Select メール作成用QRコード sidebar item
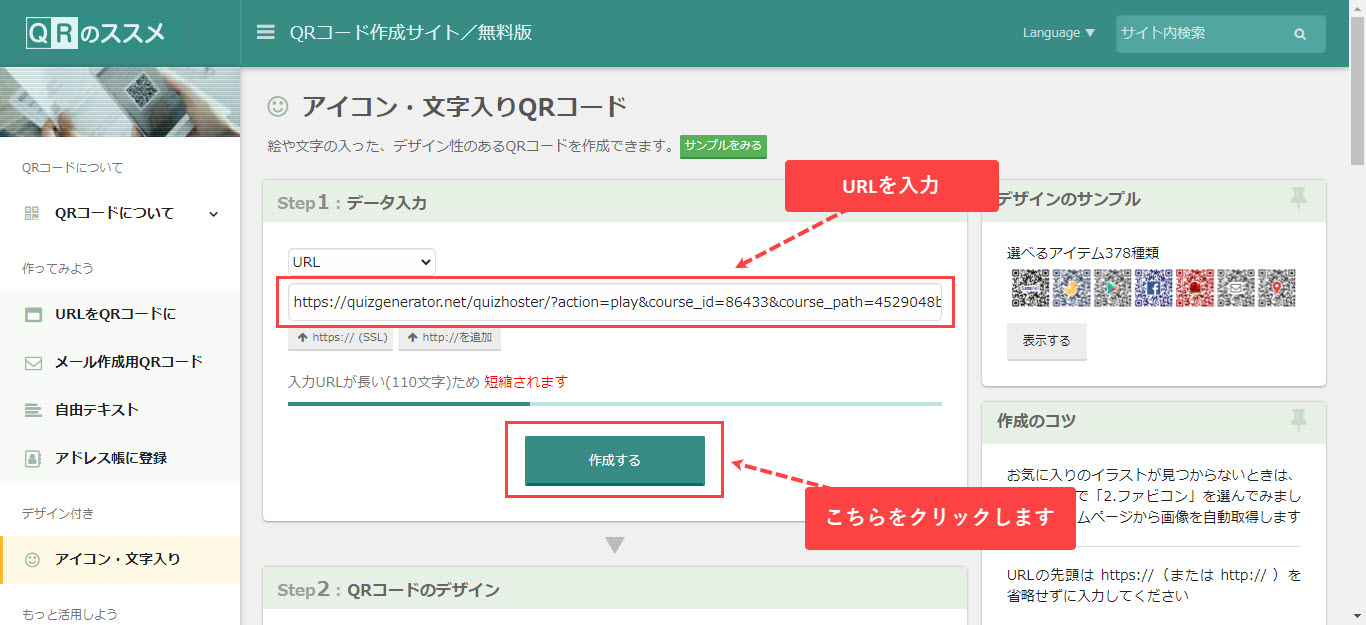 click(x=128, y=362)
